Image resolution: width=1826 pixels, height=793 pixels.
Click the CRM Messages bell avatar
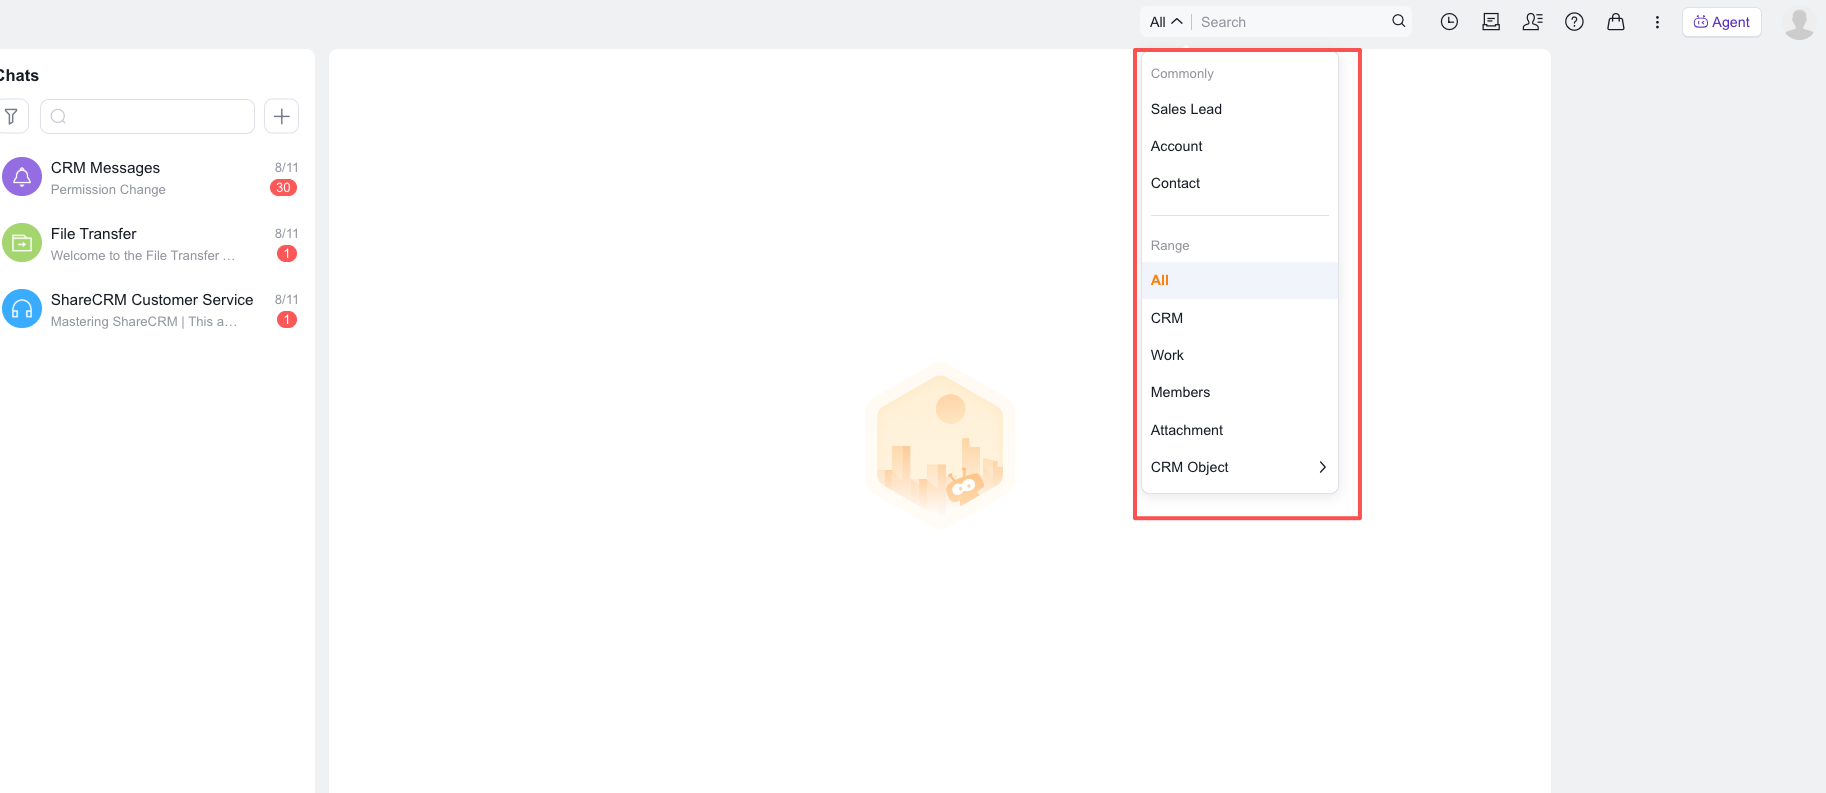(22, 177)
